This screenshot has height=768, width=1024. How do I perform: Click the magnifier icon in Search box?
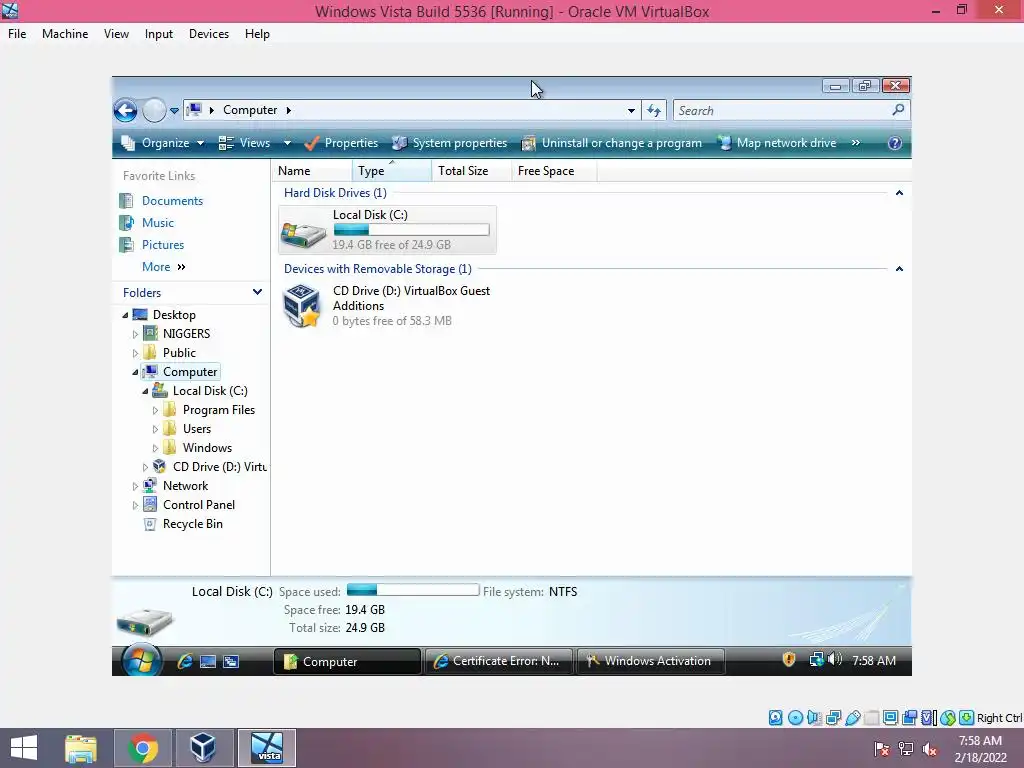coord(899,110)
